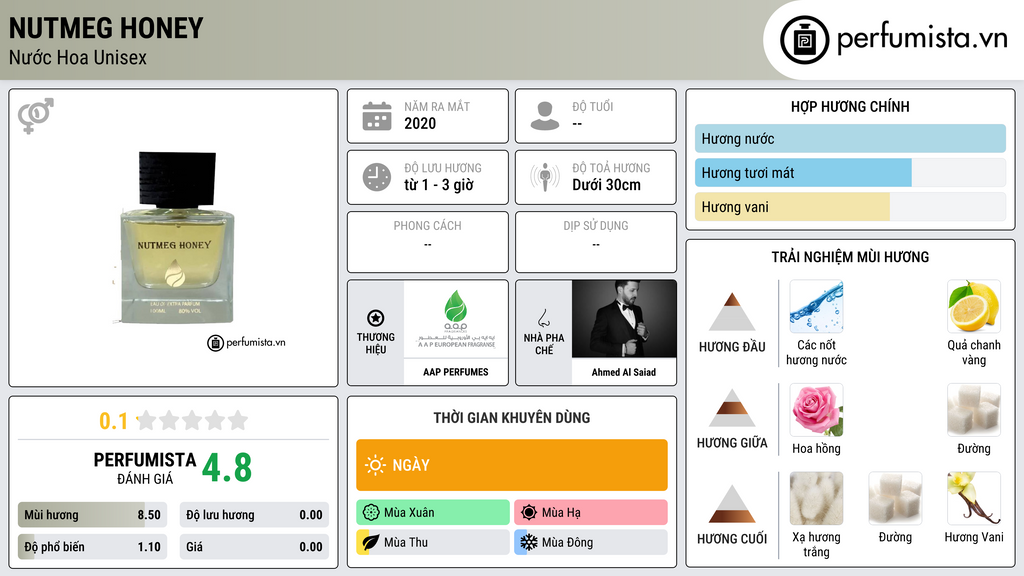The height and width of the screenshot is (576, 1024).
Task: Click the yellow lemon image Quả chanh vàng
Action: click(974, 307)
